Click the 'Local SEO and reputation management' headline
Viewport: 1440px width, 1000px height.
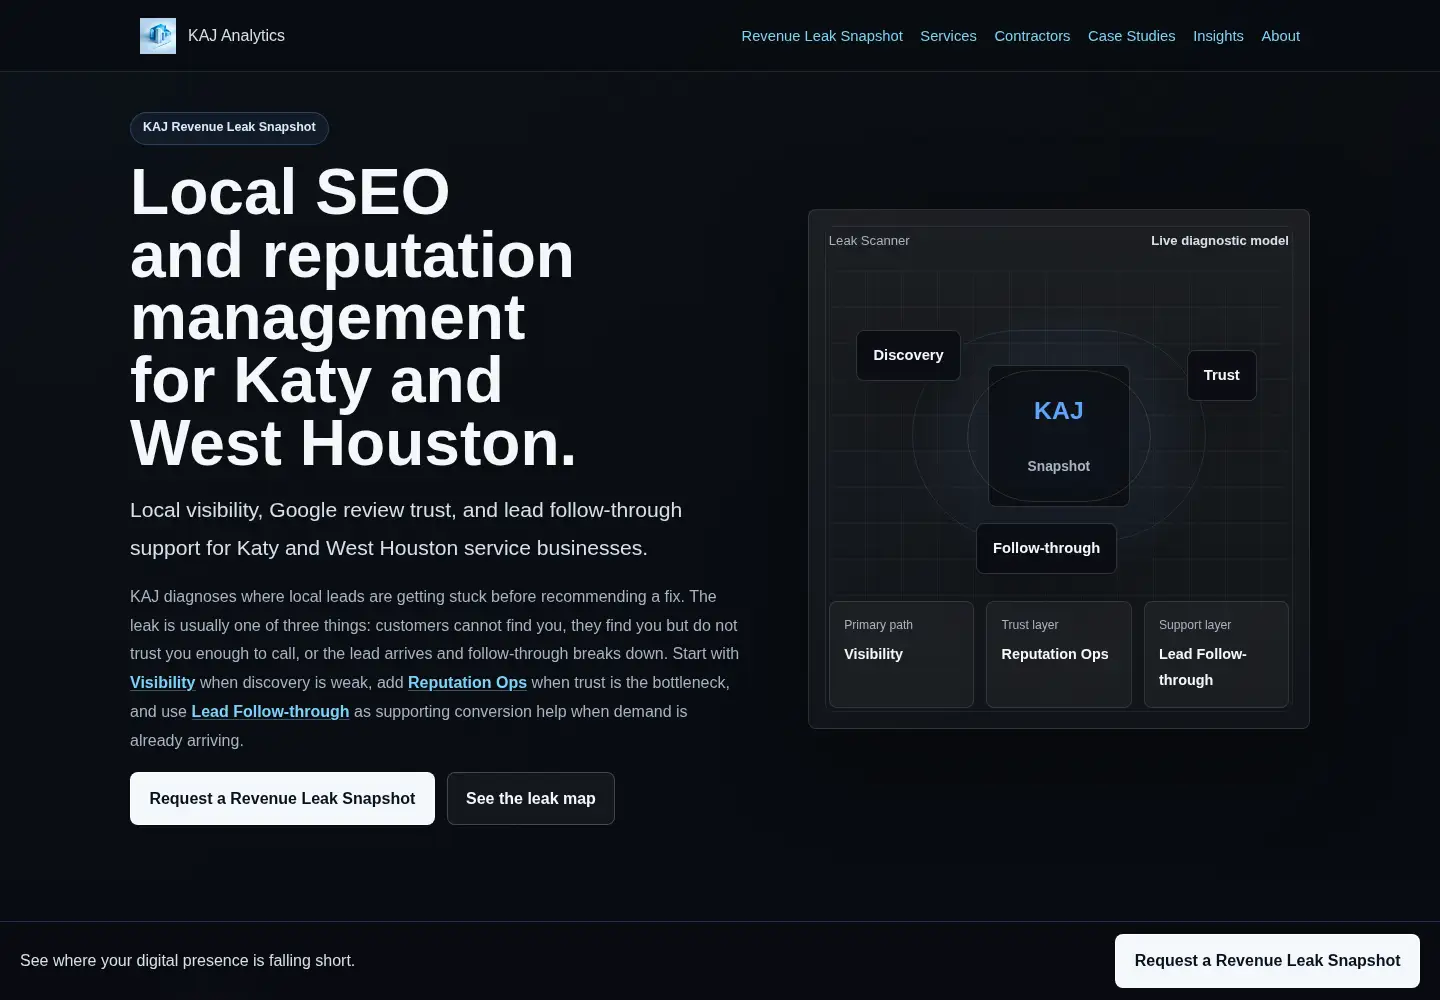coord(354,317)
